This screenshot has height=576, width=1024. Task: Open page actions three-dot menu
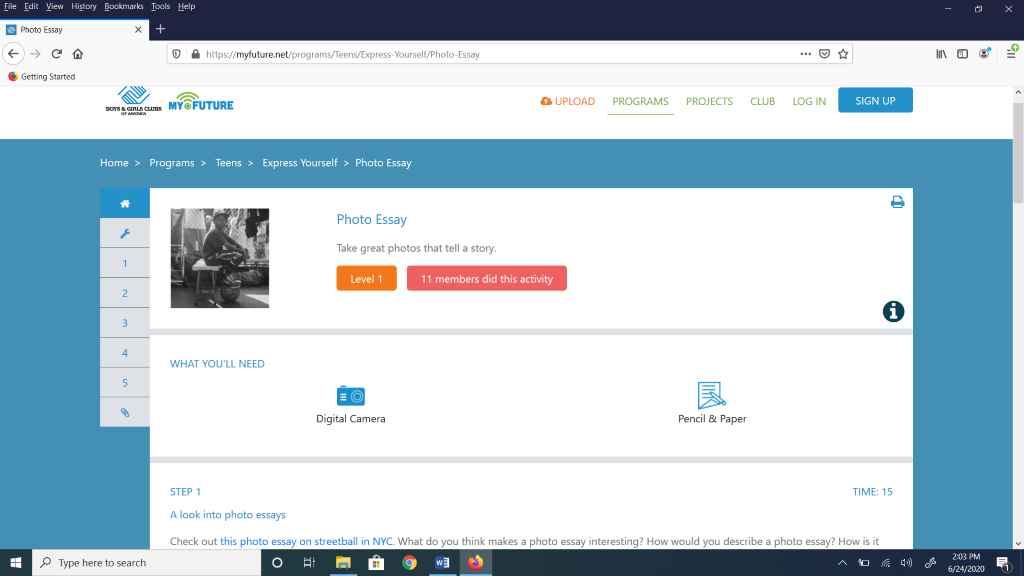tap(805, 54)
